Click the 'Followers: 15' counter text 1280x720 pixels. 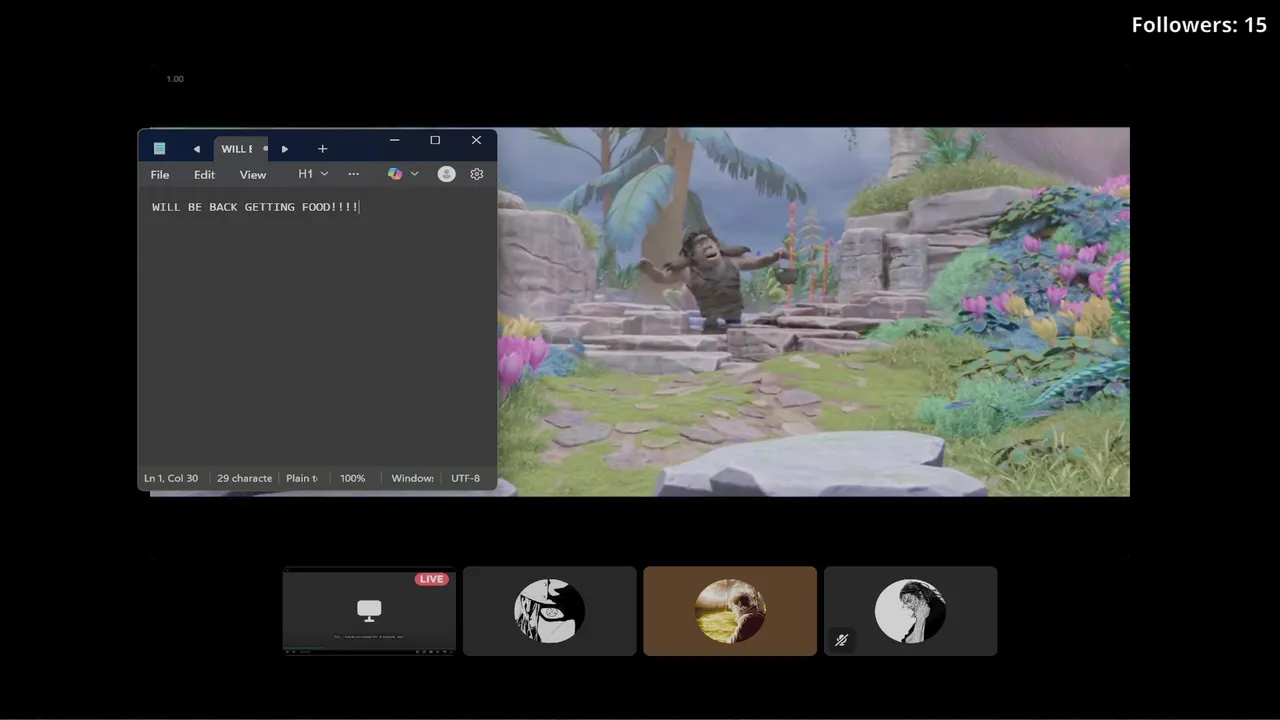(1199, 25)
